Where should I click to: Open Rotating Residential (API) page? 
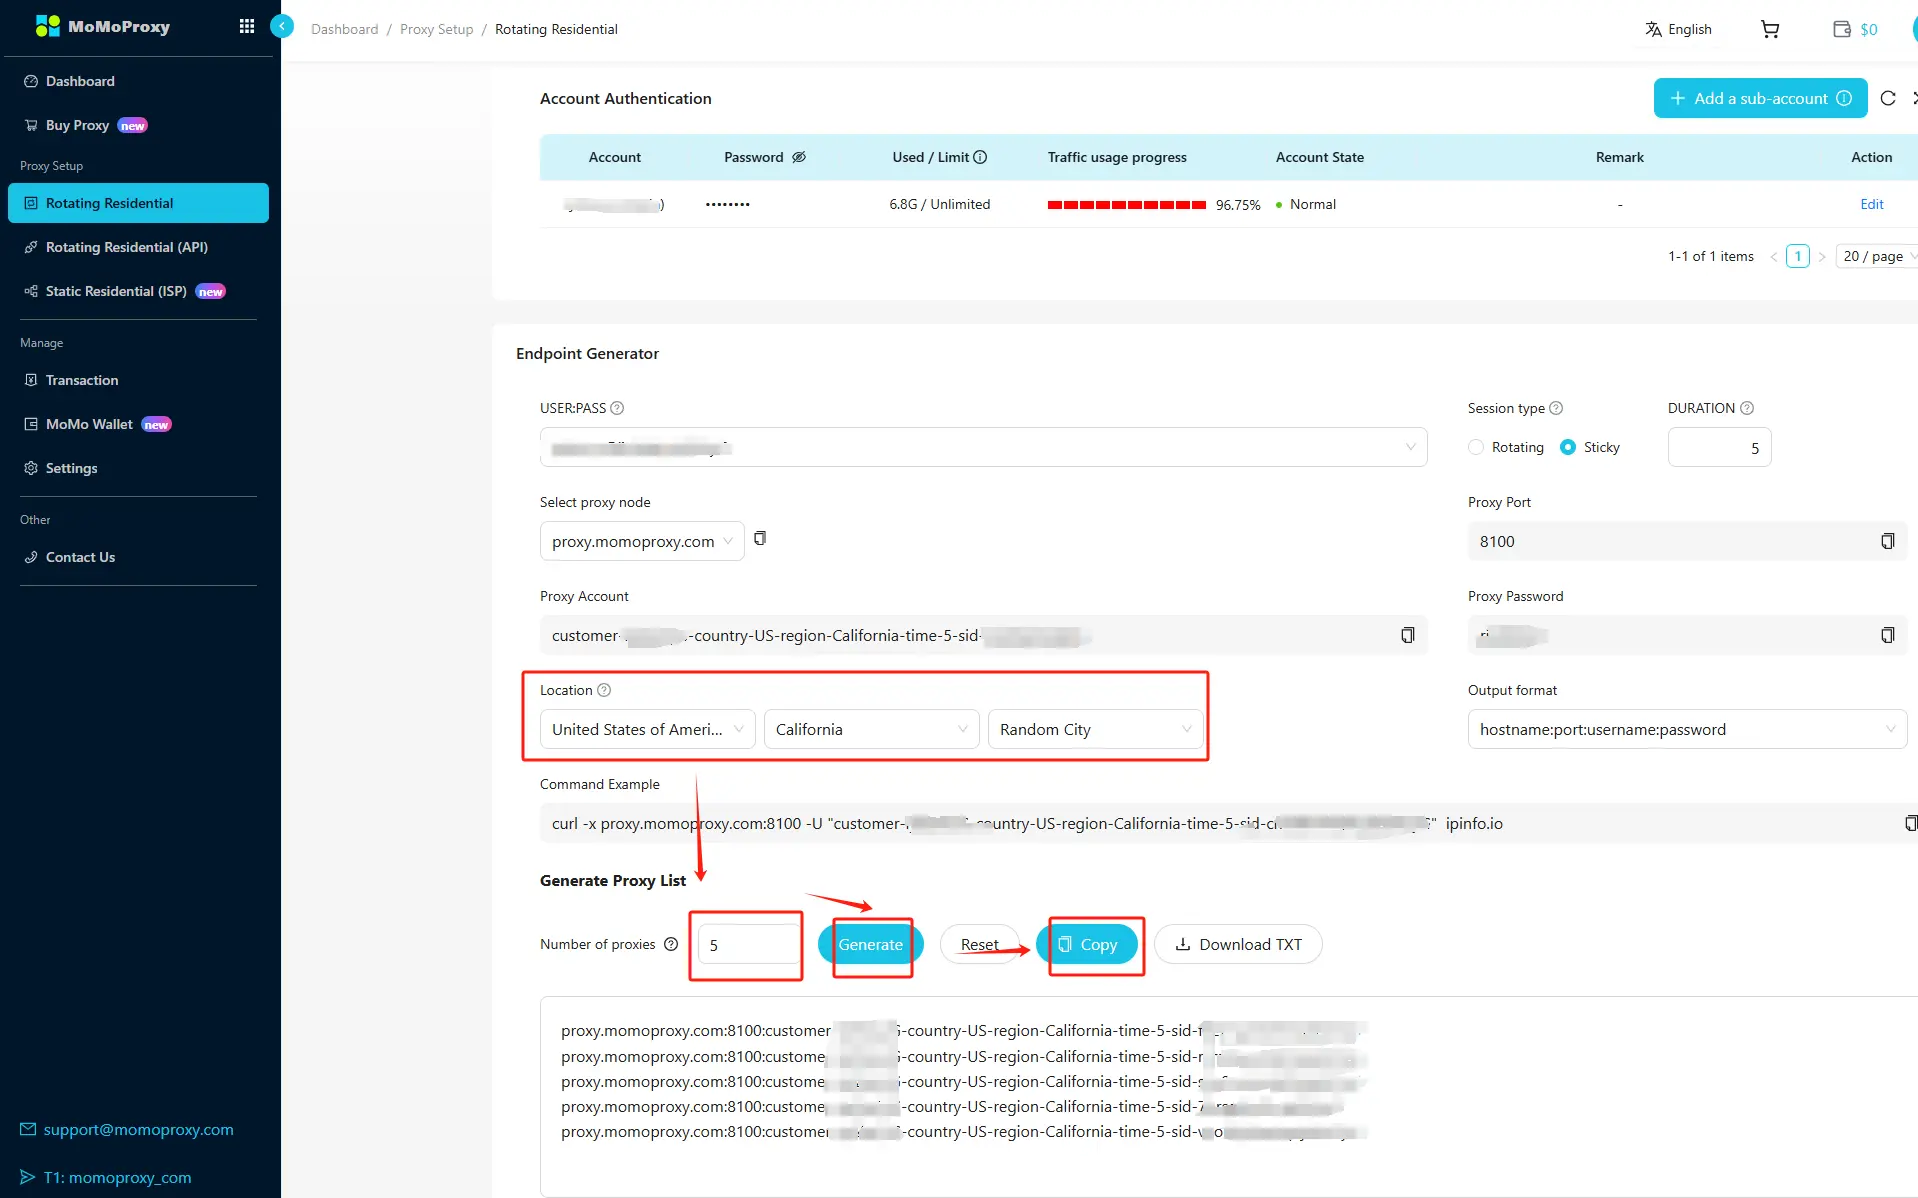coord(138,247)
